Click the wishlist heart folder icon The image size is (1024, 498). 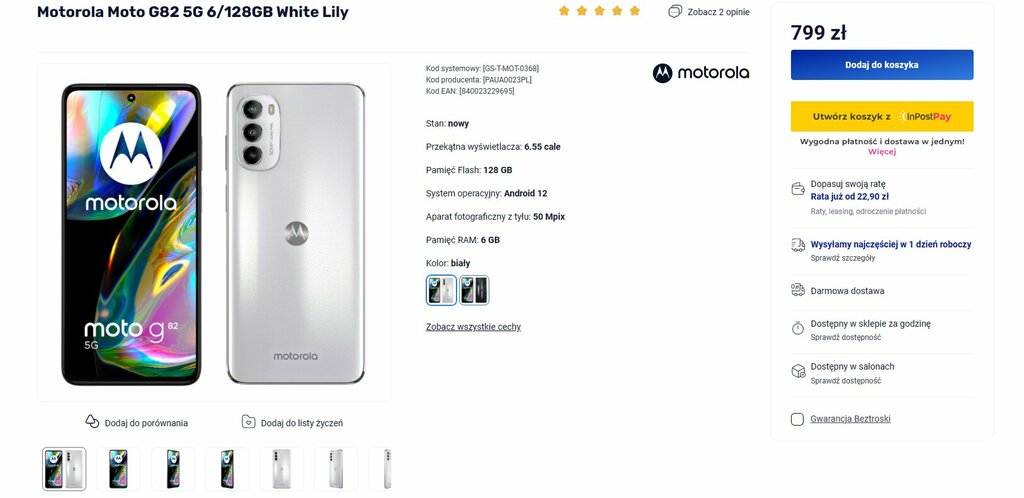(248, 422)
